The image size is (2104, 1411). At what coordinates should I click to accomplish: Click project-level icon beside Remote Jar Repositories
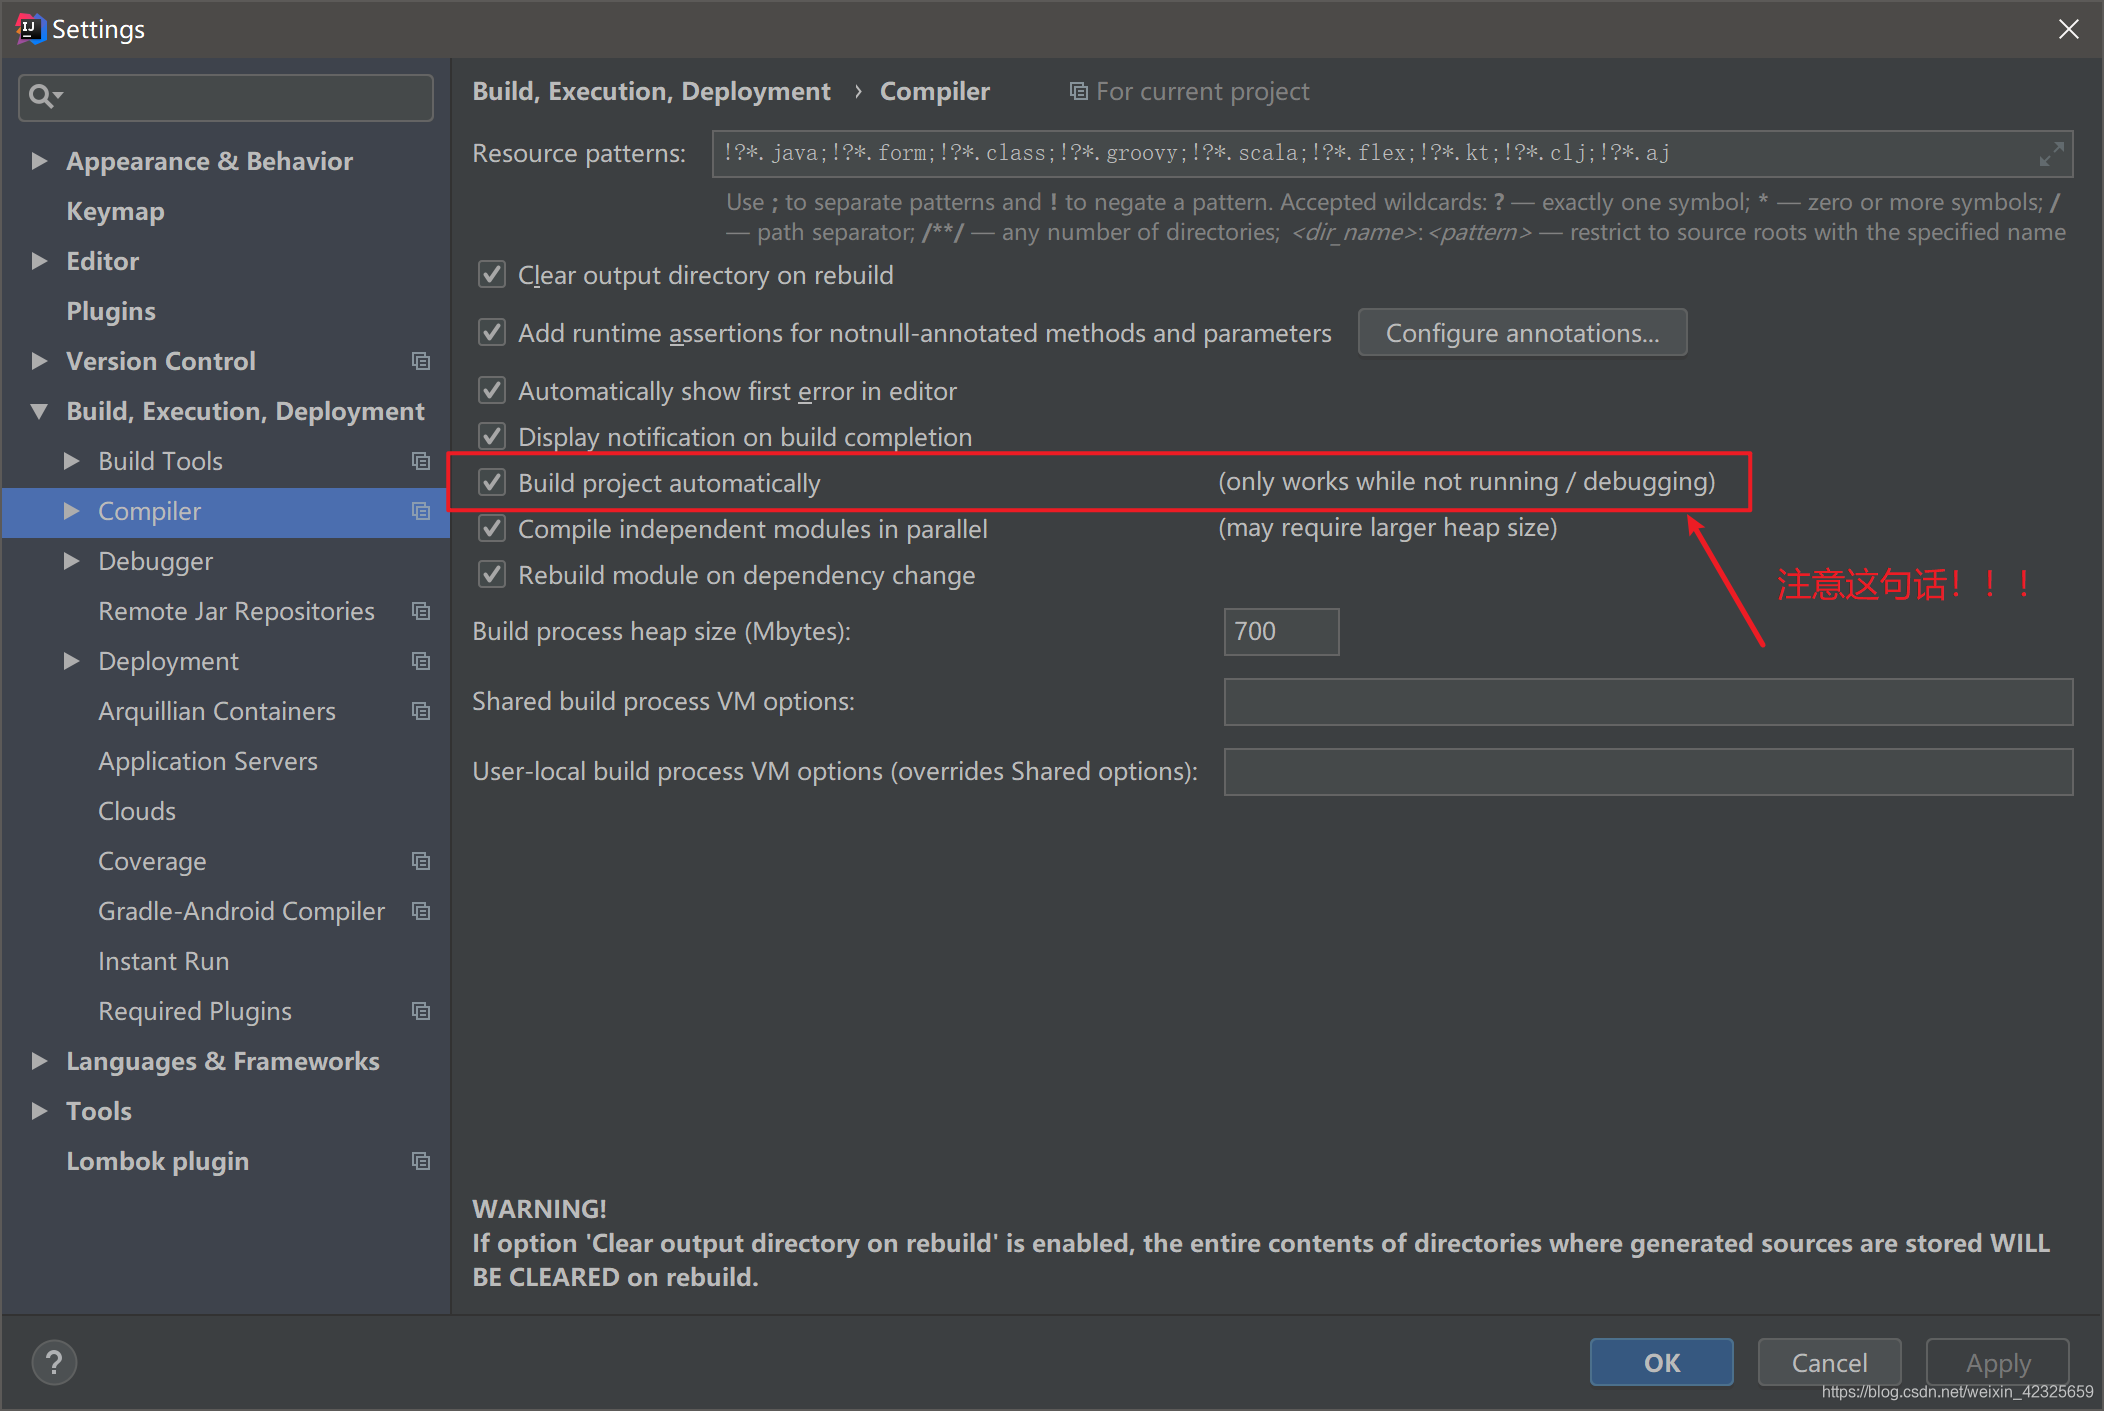tap(421, 611)
